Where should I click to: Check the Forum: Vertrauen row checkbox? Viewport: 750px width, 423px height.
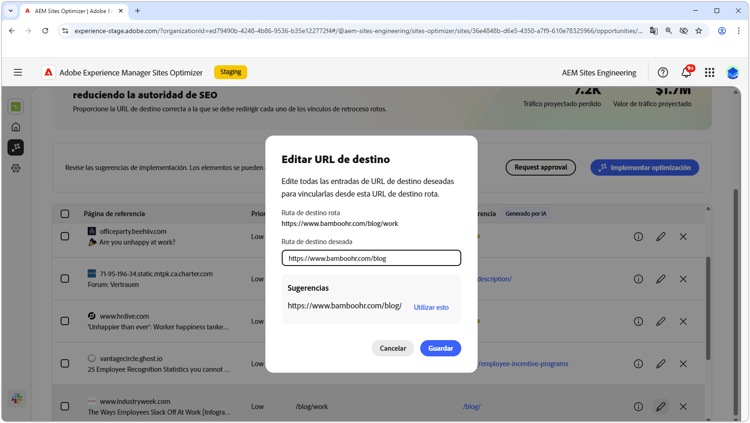[65, 278]
